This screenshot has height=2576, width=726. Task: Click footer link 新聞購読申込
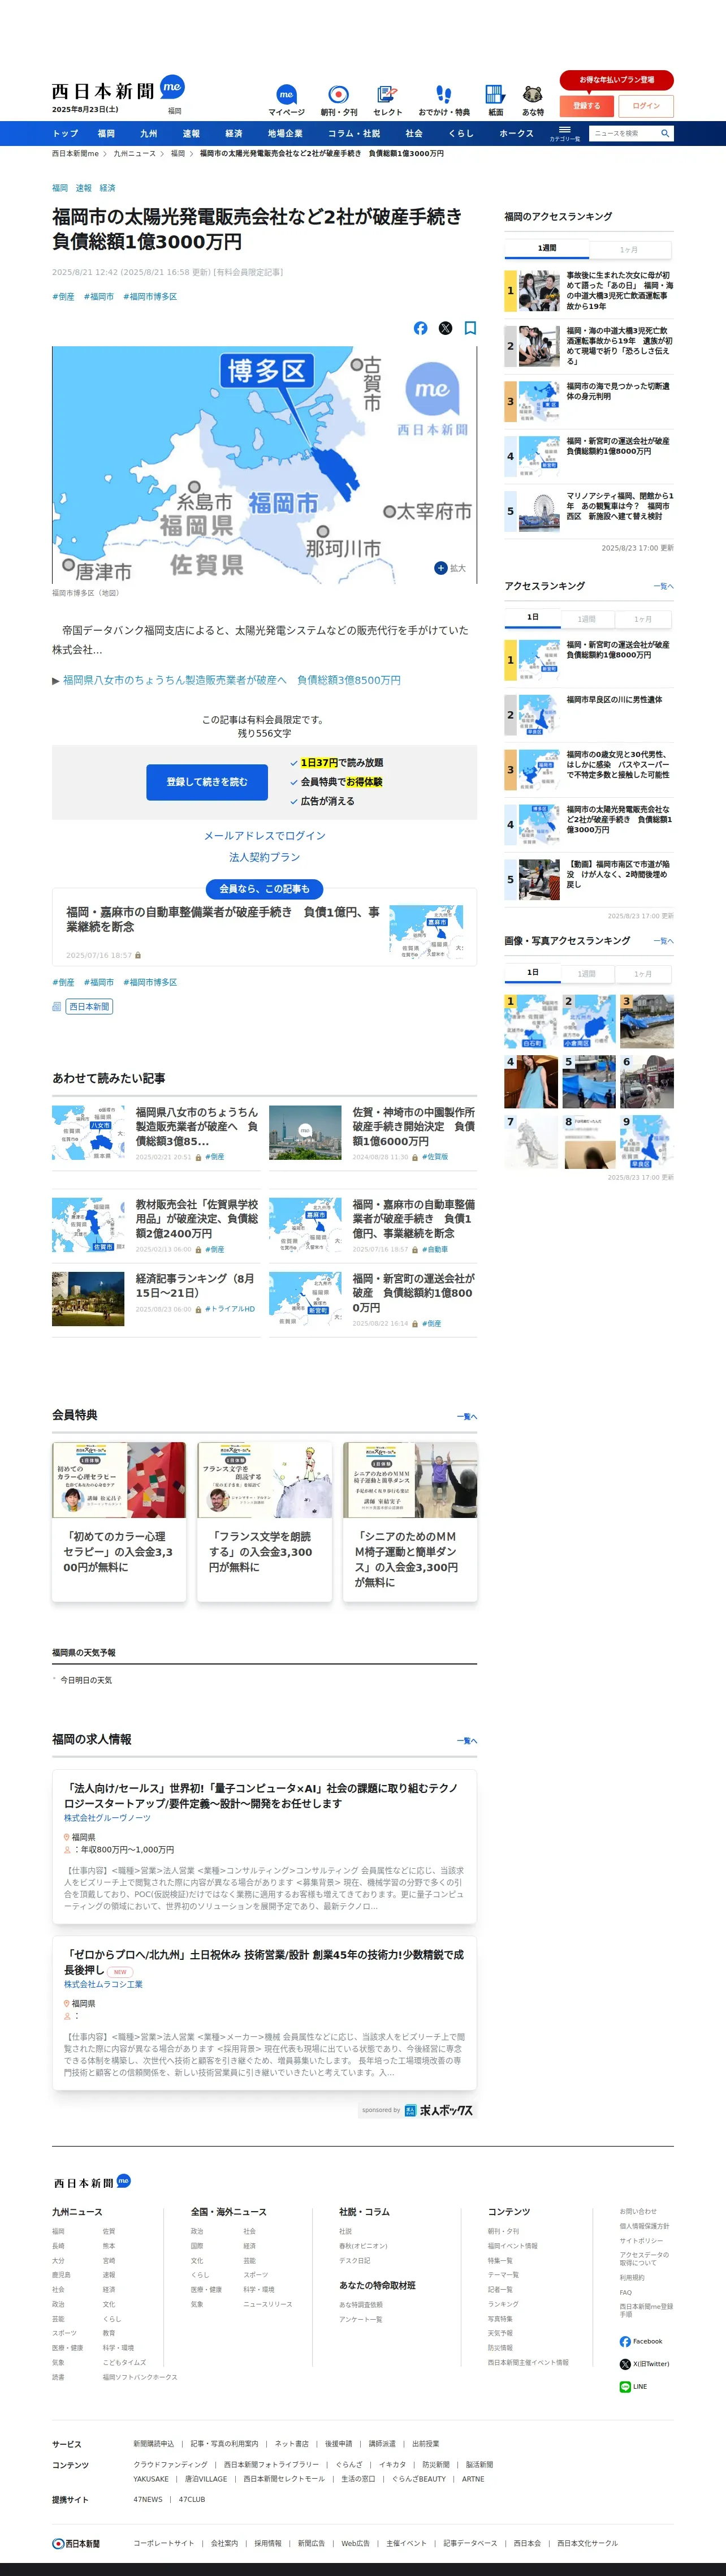click(x=154, y=2444)
